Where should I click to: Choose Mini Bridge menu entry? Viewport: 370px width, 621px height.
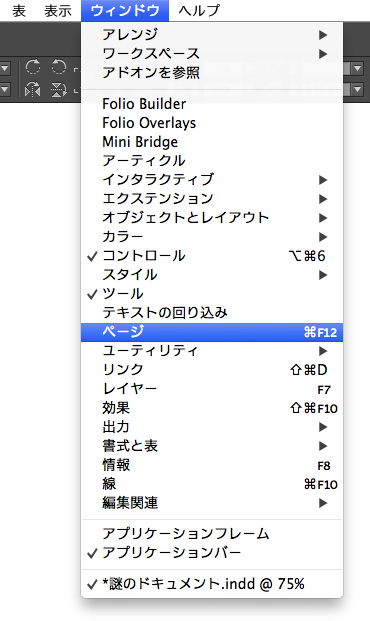point(212,142)
